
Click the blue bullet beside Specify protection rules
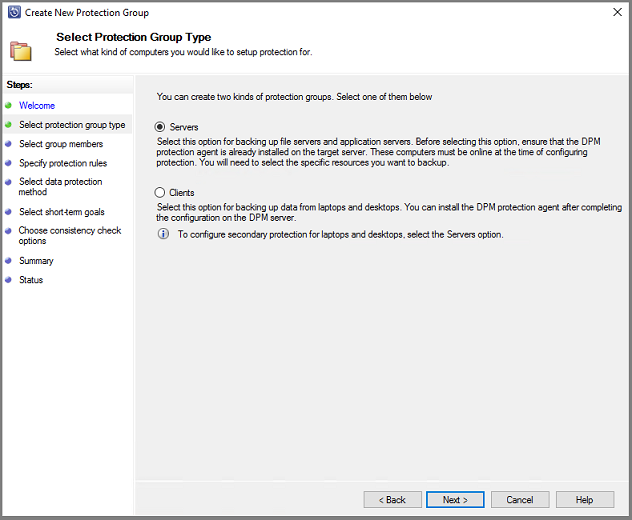click(x=8, y=163)
